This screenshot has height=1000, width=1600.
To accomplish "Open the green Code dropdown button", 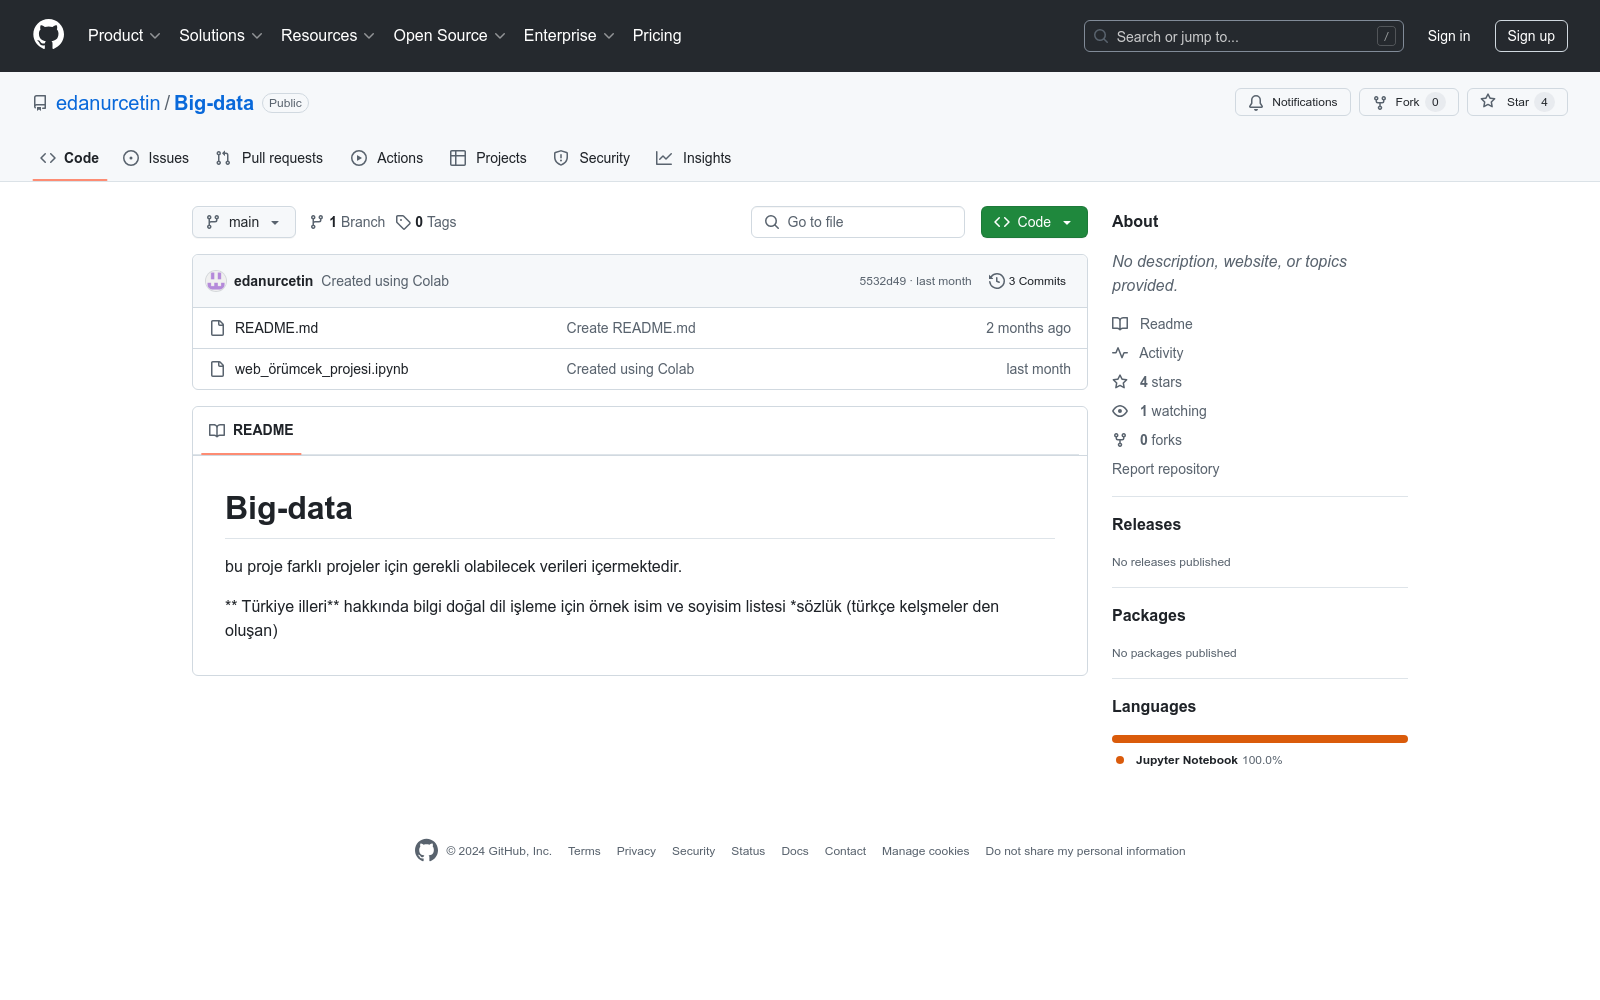I will point(1034,222).
